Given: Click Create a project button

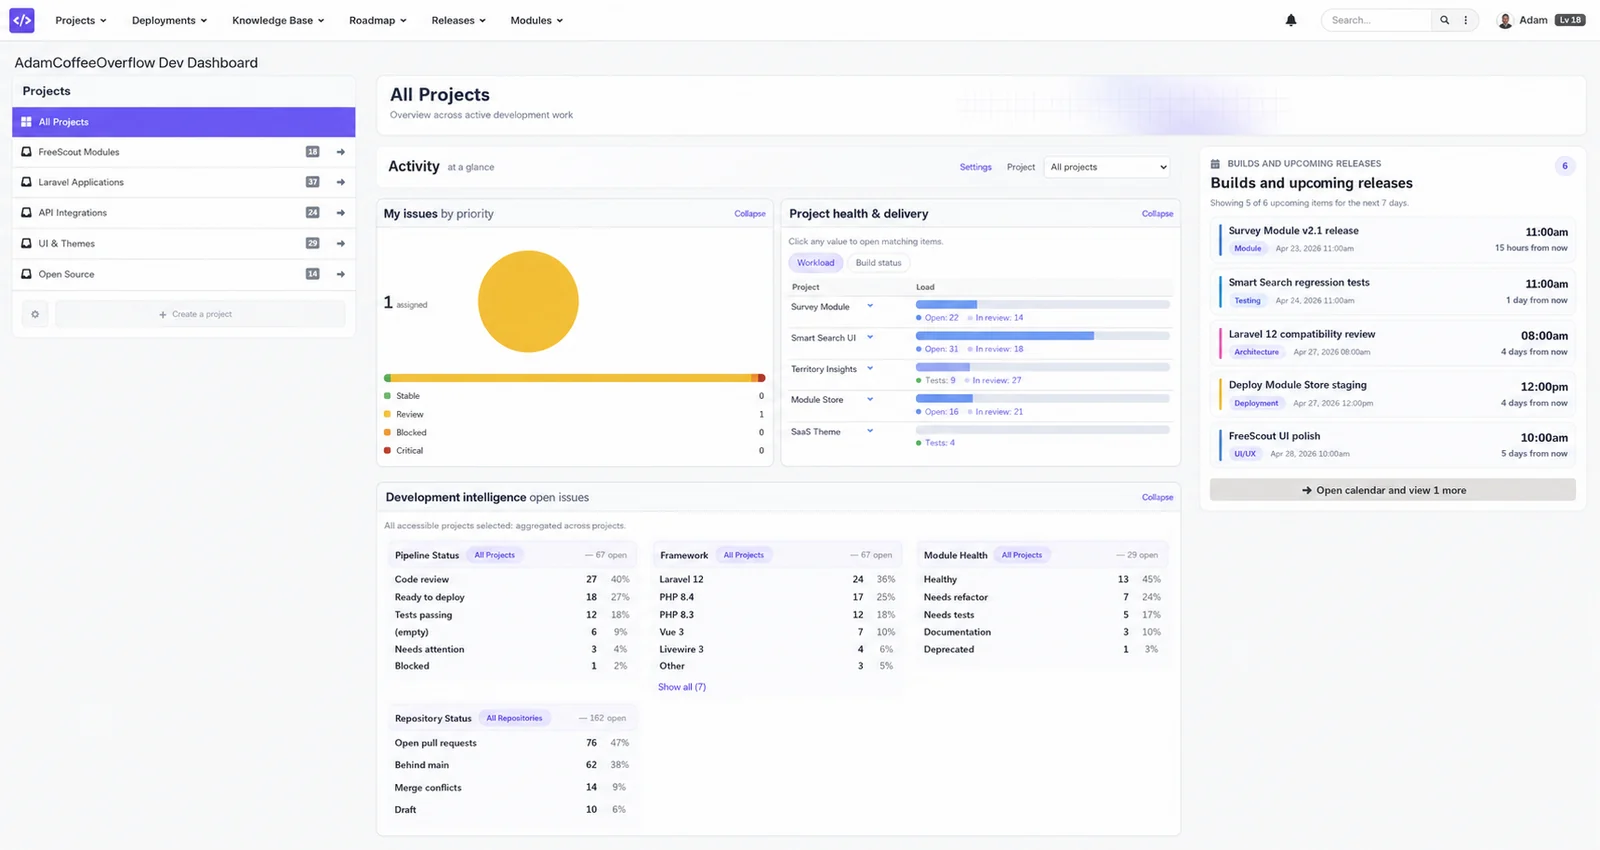Looking at the screenshot, I should [200, 314].
